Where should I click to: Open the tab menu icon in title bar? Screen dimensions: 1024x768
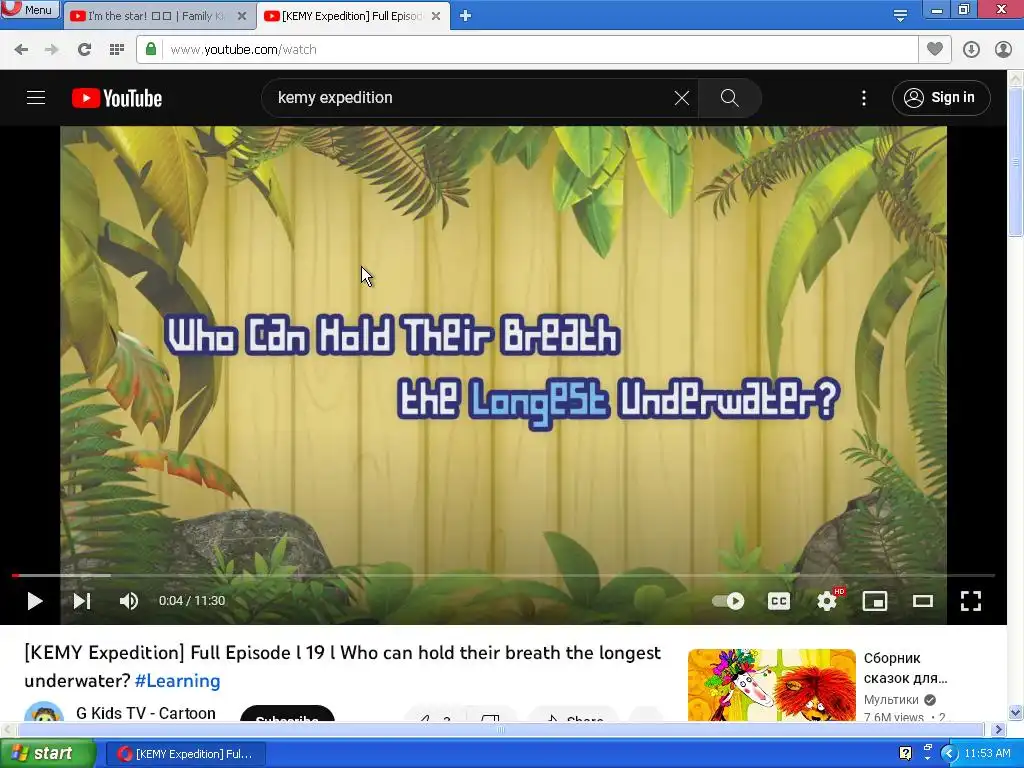(x=900, y=15)
